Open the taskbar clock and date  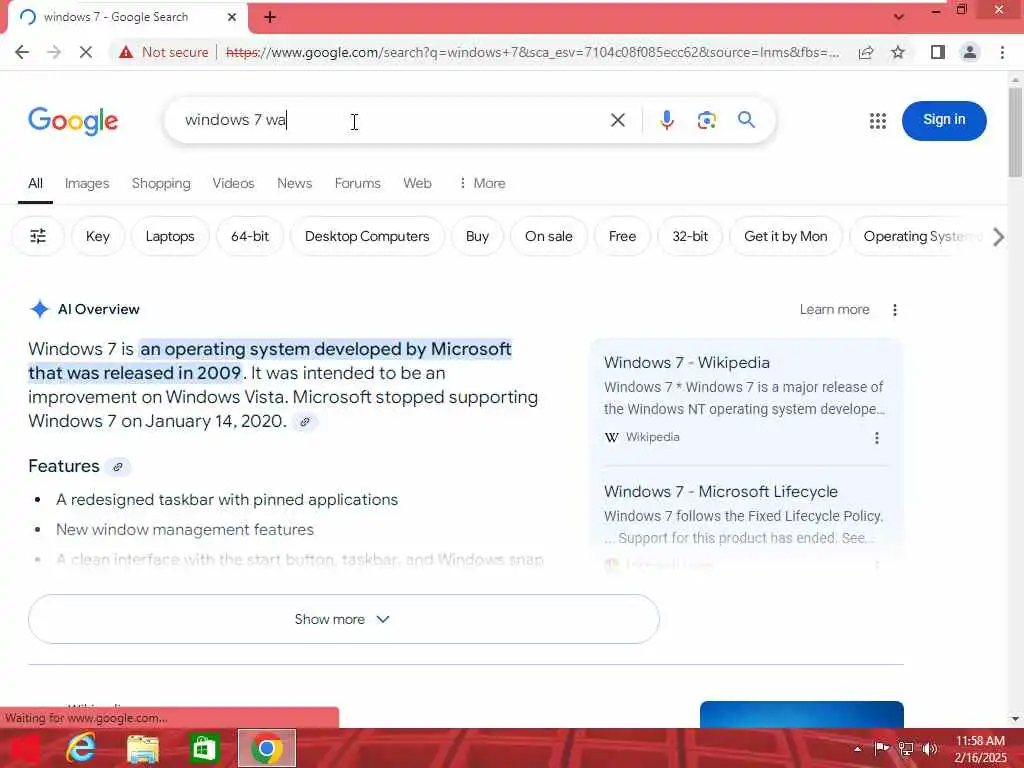click(x=980, y=749)
